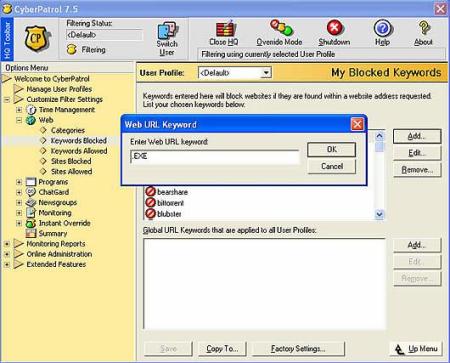Close the Web URL Keyword dialog
Viewport: 450px width, 363px height.
tap(357, 125)
